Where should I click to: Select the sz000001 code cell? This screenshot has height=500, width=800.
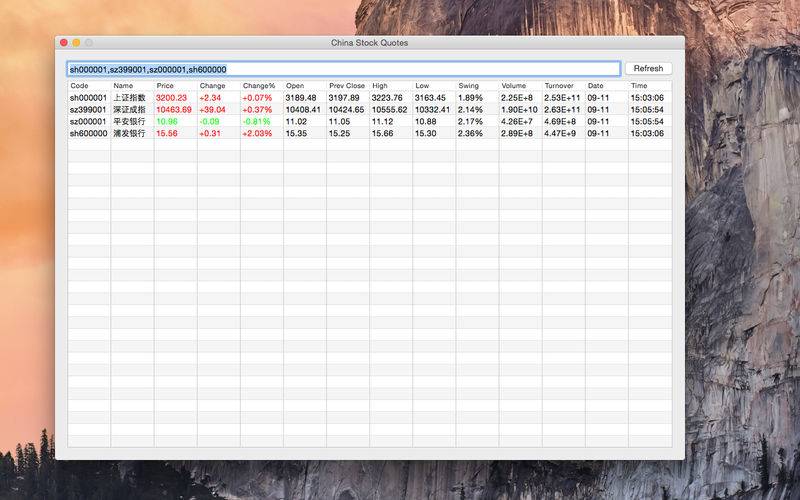click(88, 121)
